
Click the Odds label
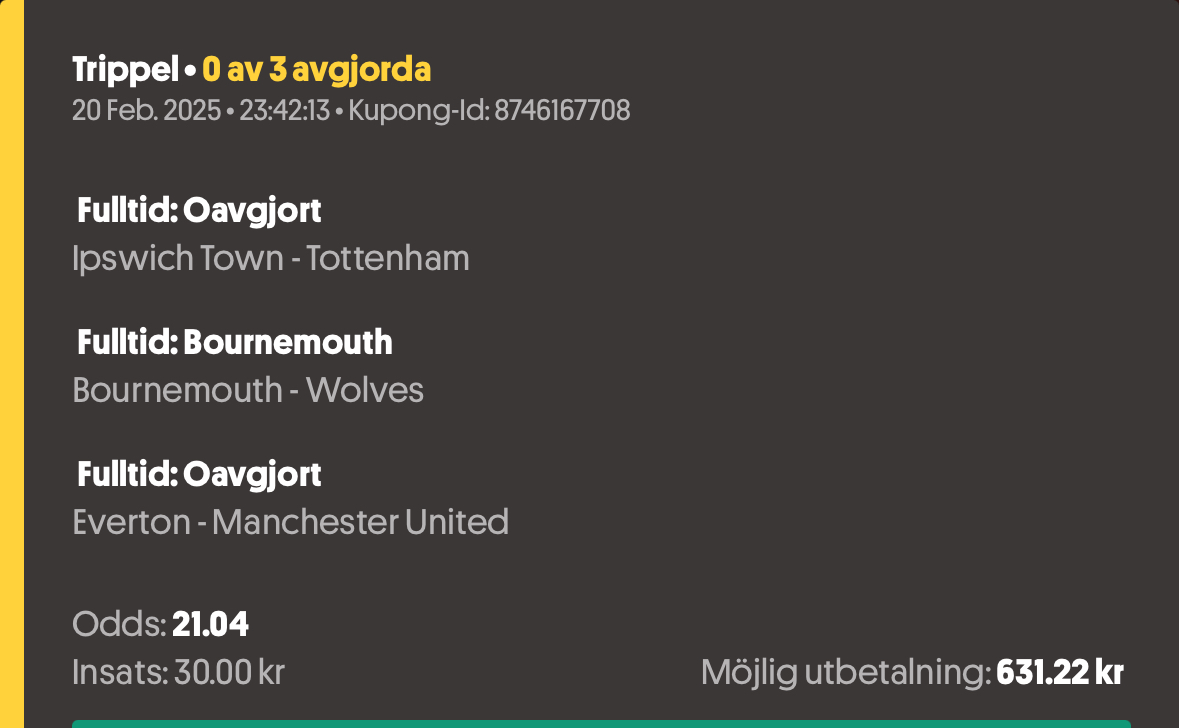[120, 624]
